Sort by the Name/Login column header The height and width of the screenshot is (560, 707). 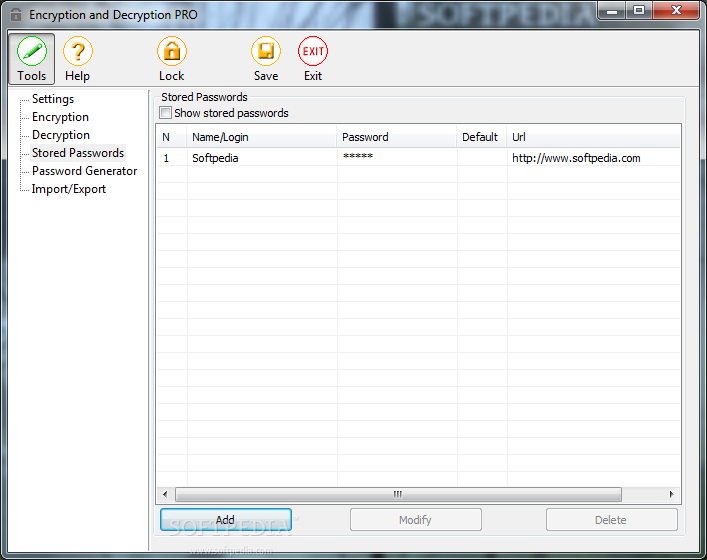(x=262, y=137)
